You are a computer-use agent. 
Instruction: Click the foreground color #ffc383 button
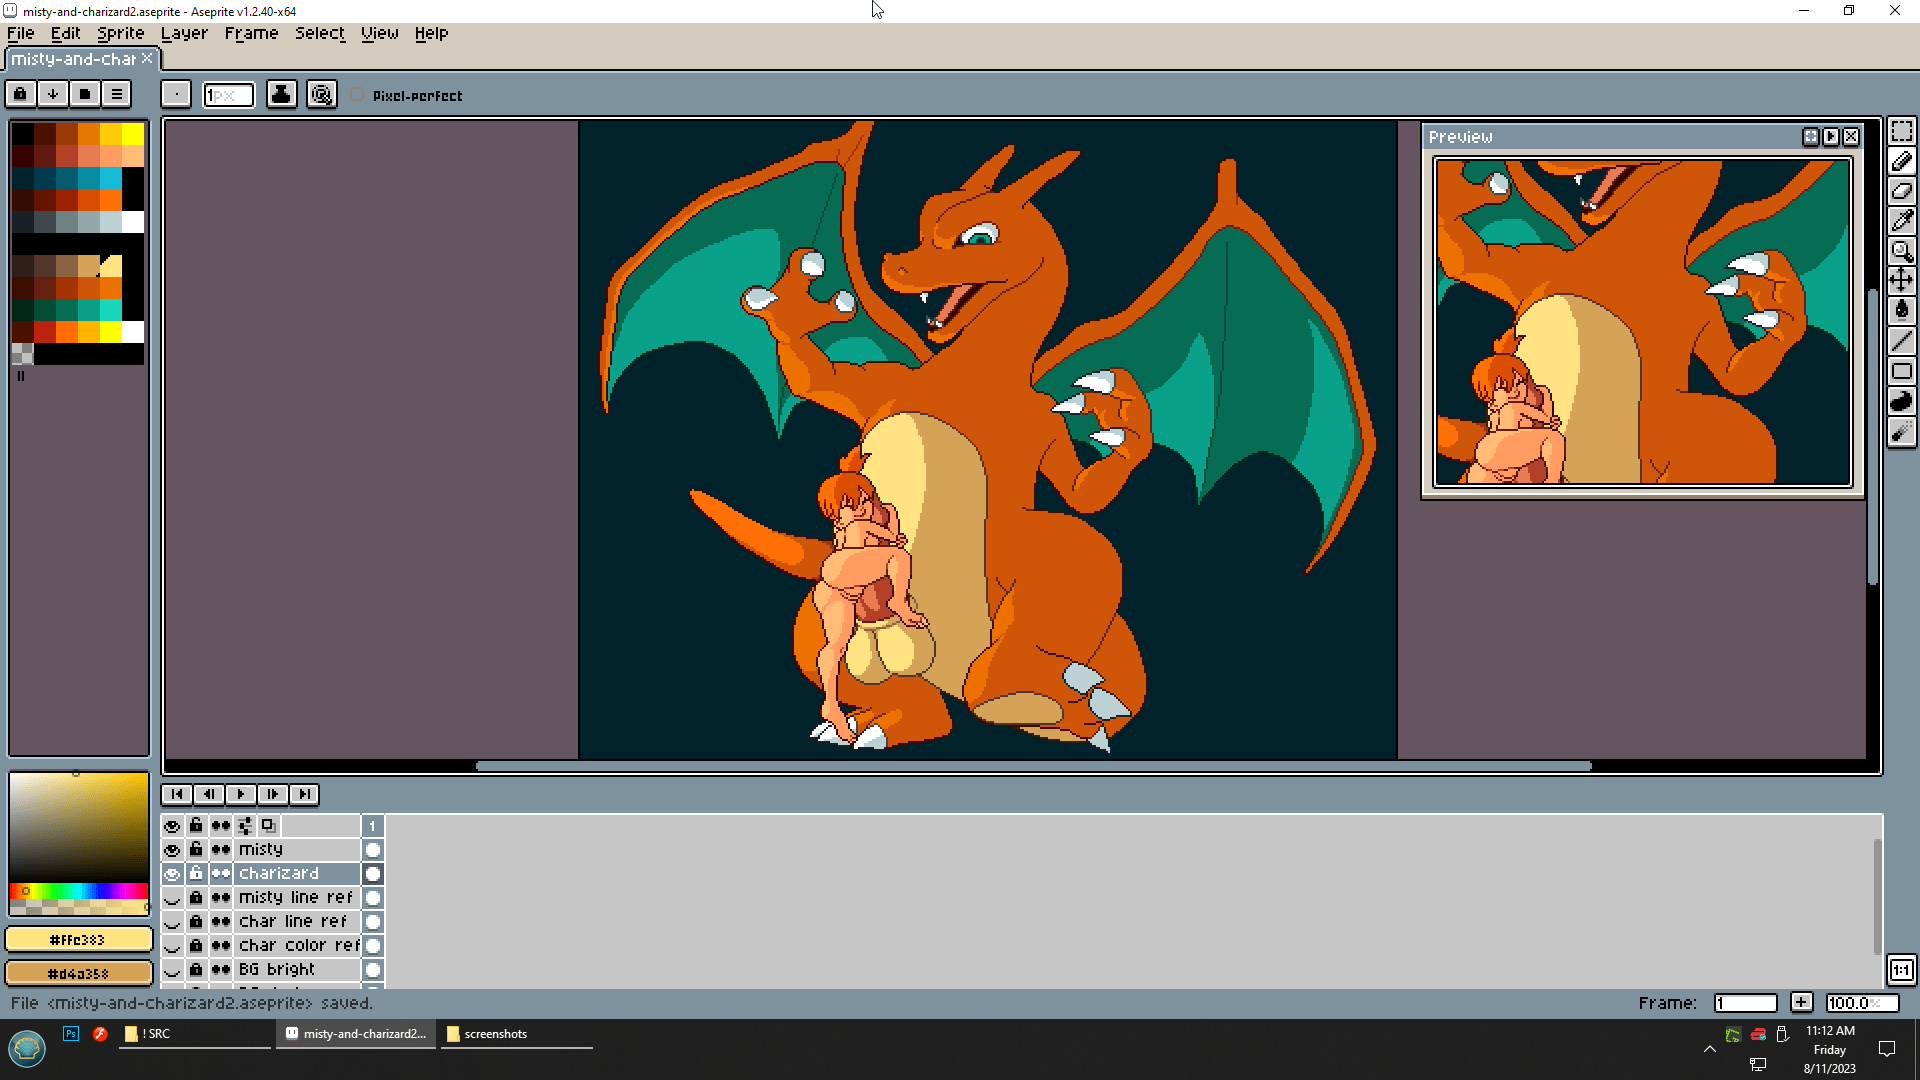[x=78, y=940]
